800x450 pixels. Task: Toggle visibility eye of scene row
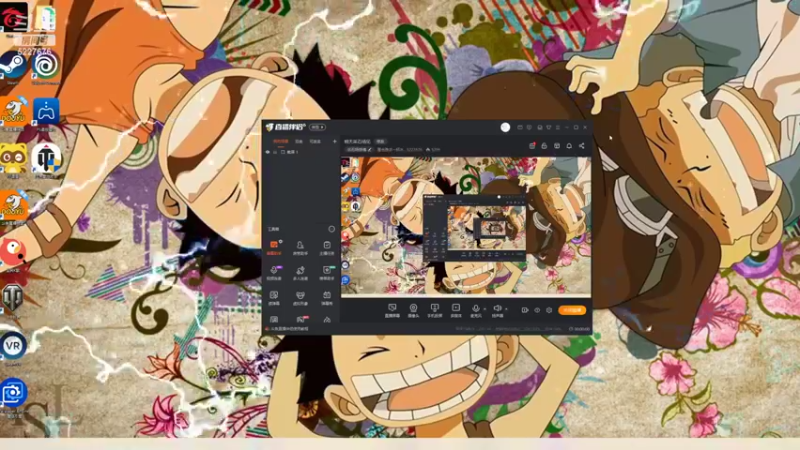tap(268, 152)
